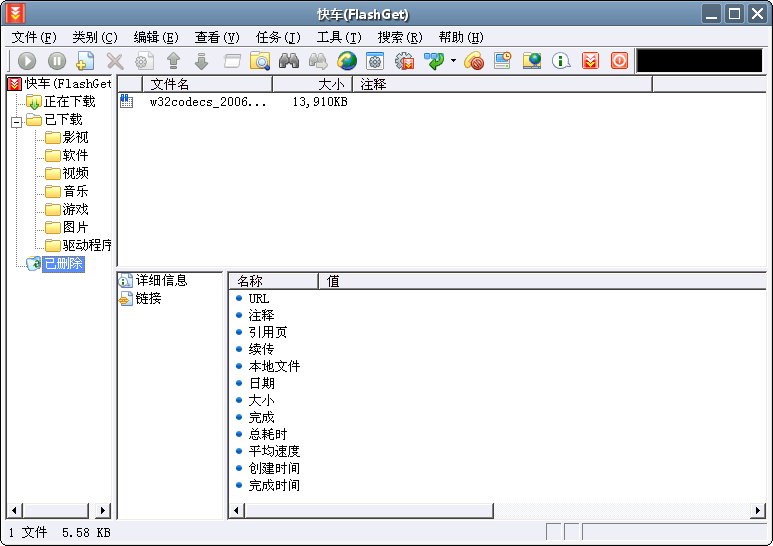Click the 值 column header
Image resolution: width=773 pixels, height=546 pixels.
tap(542, 281)
